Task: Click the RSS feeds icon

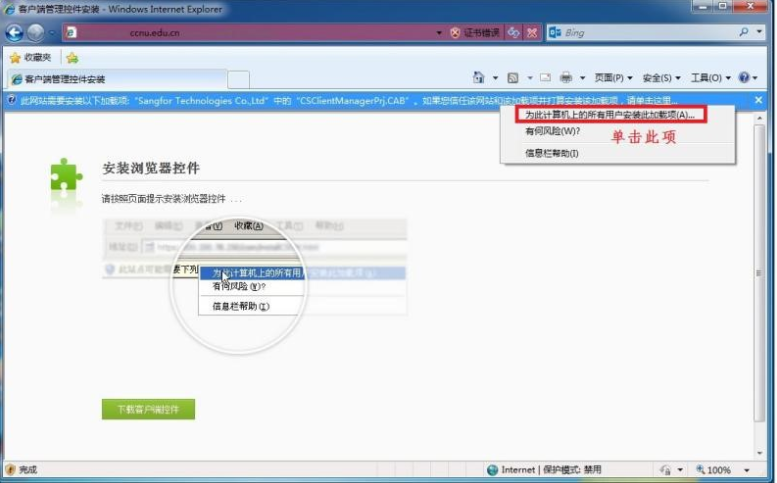Action: pyautogui.click(x=513, y=78)
